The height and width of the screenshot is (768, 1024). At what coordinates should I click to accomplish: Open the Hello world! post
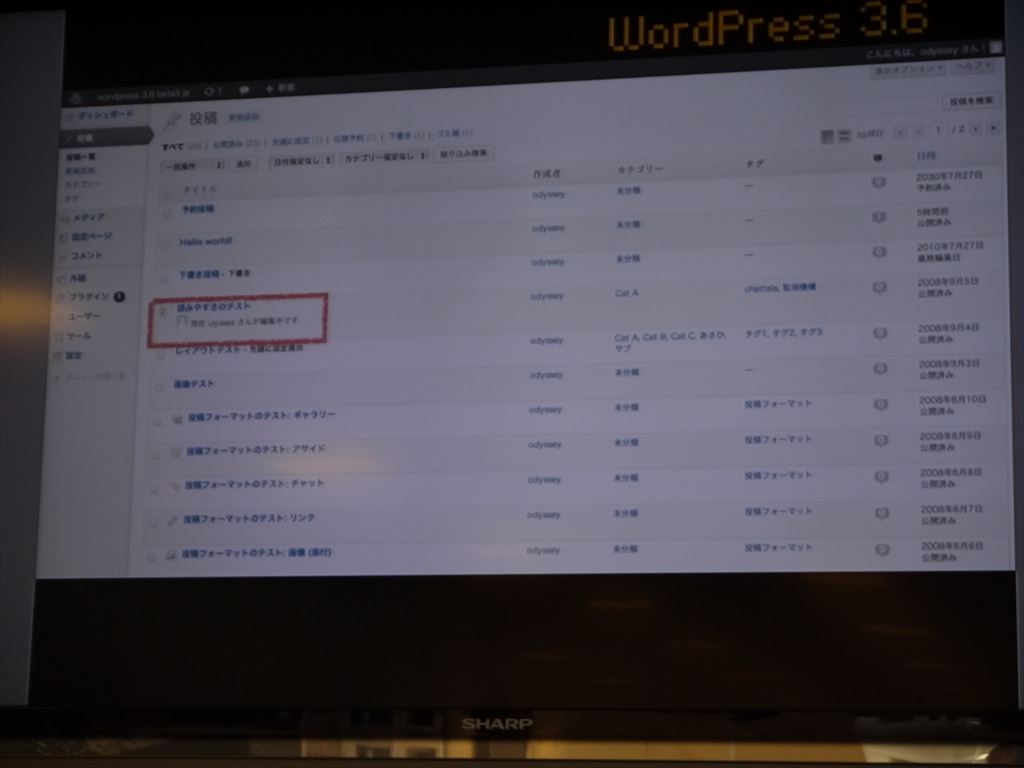206,242
